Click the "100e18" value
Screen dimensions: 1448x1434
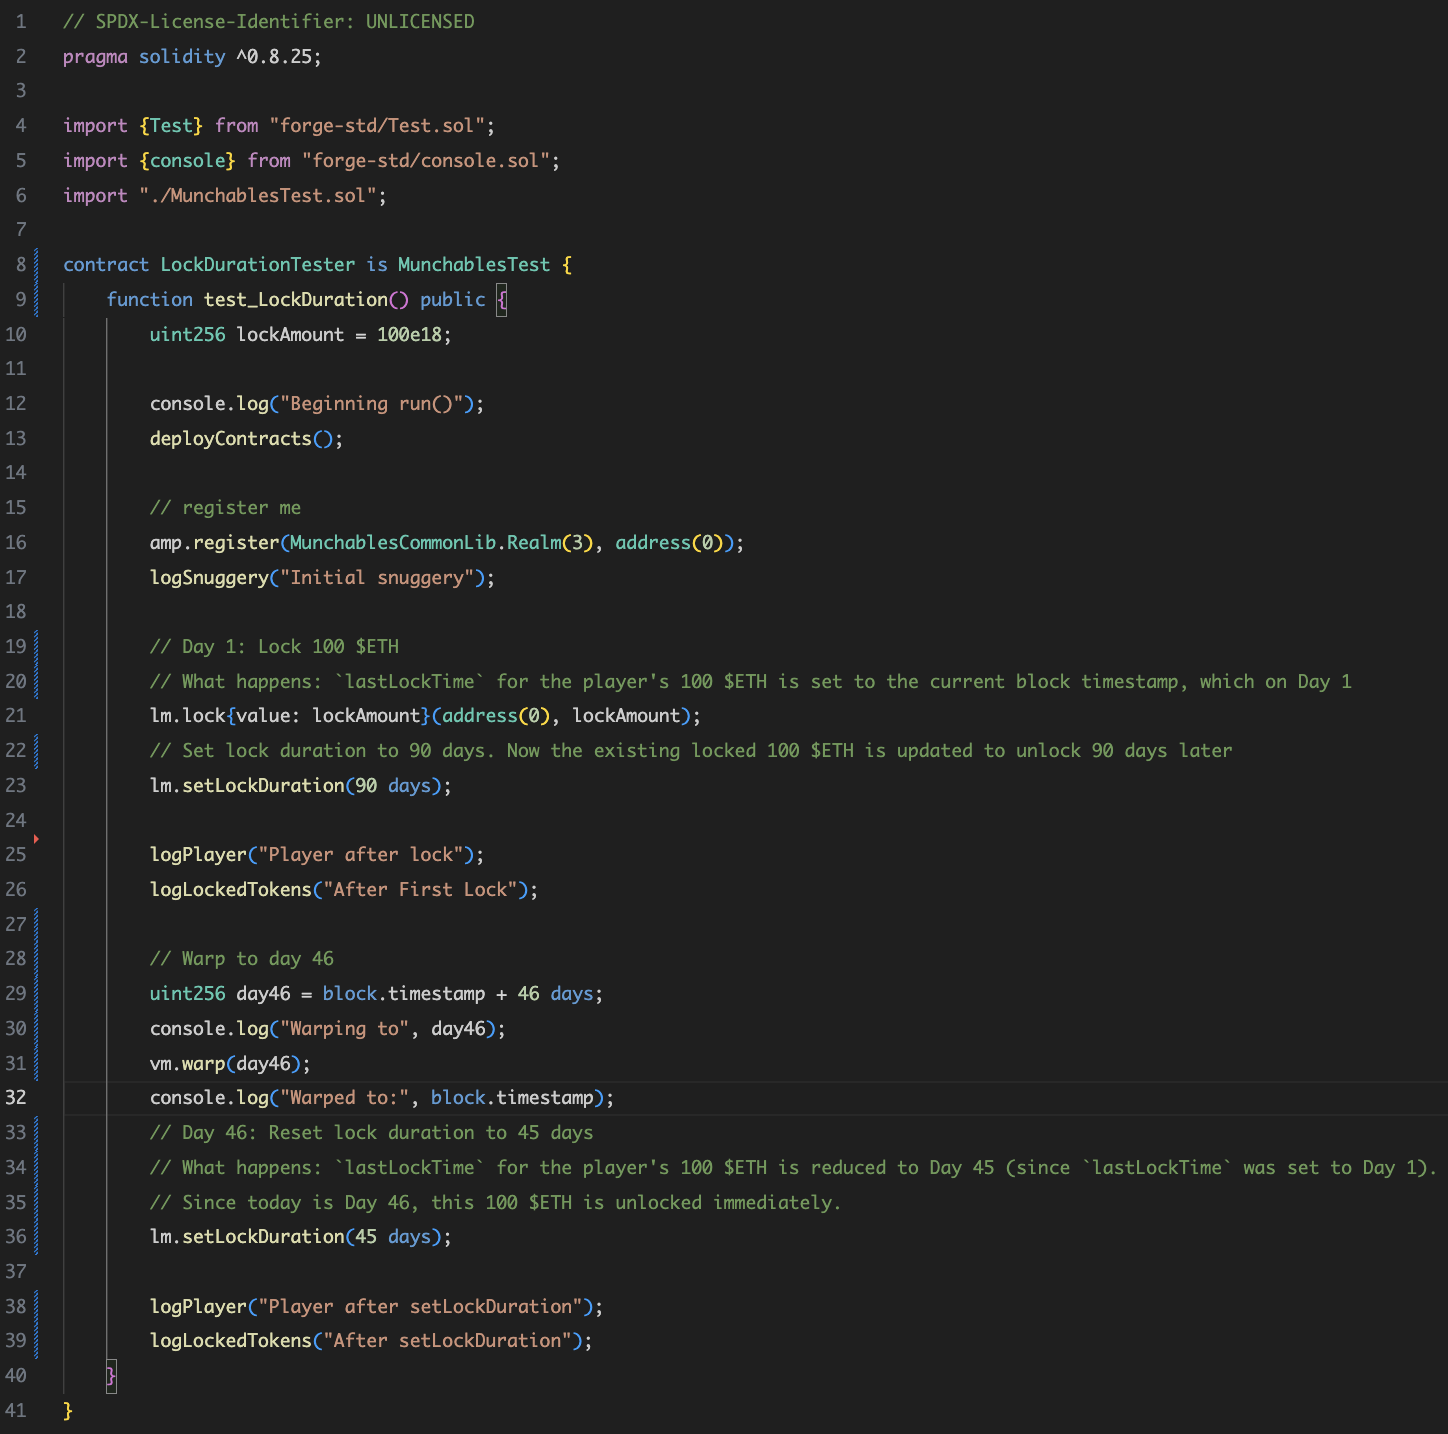pyautogui.click(x=409, y=334)
